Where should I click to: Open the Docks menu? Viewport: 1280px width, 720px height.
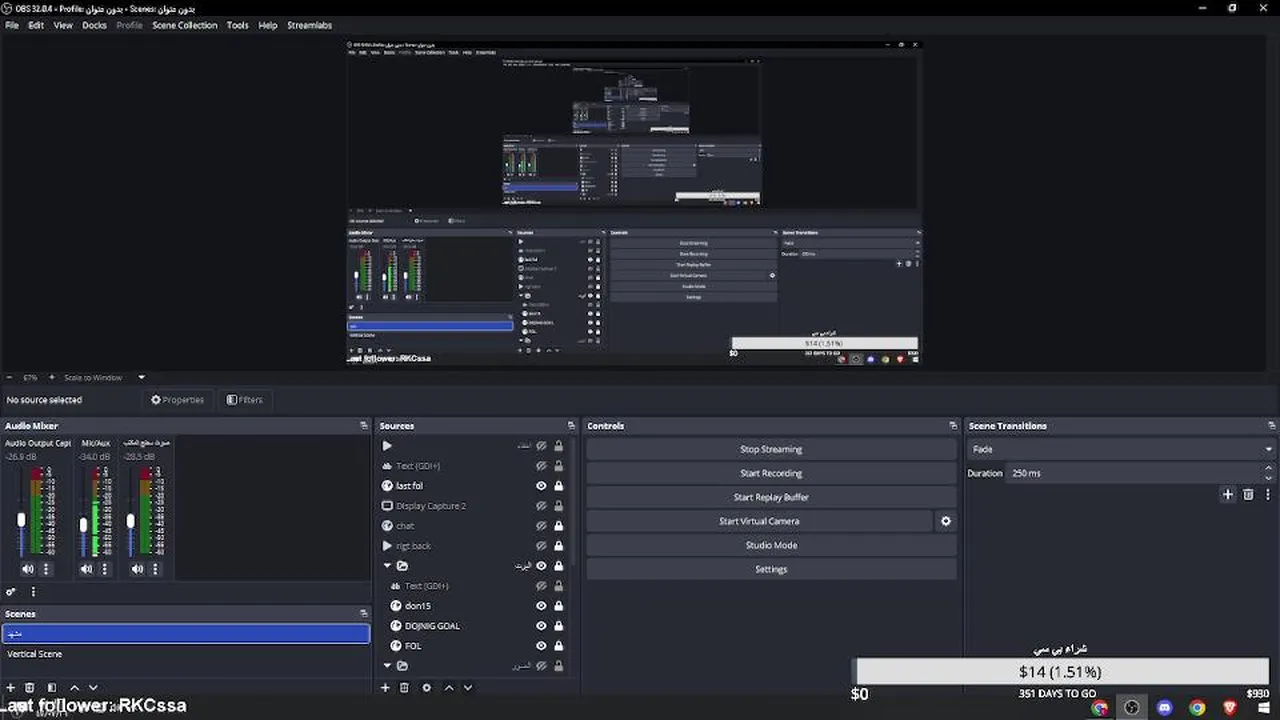[x=94, y=25]
